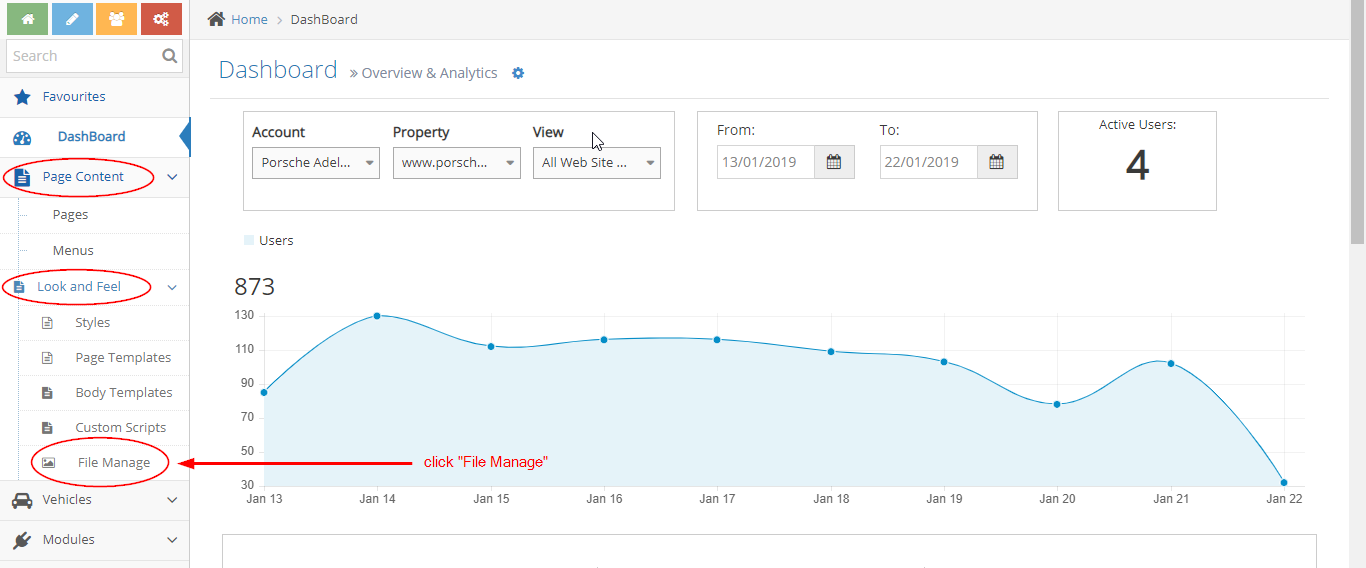Click the red settings cogs shortcut button
The image size is (1366, 568).
[161, 19]
